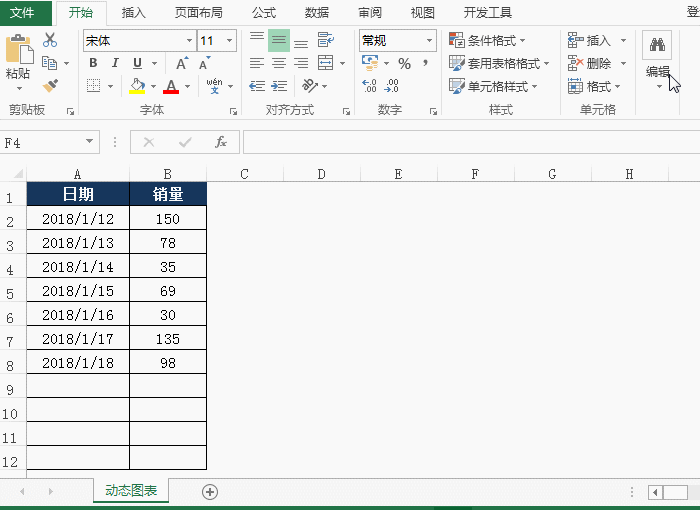700x510 pixels.
Task: Decrease decimal places
Action: 391,86
